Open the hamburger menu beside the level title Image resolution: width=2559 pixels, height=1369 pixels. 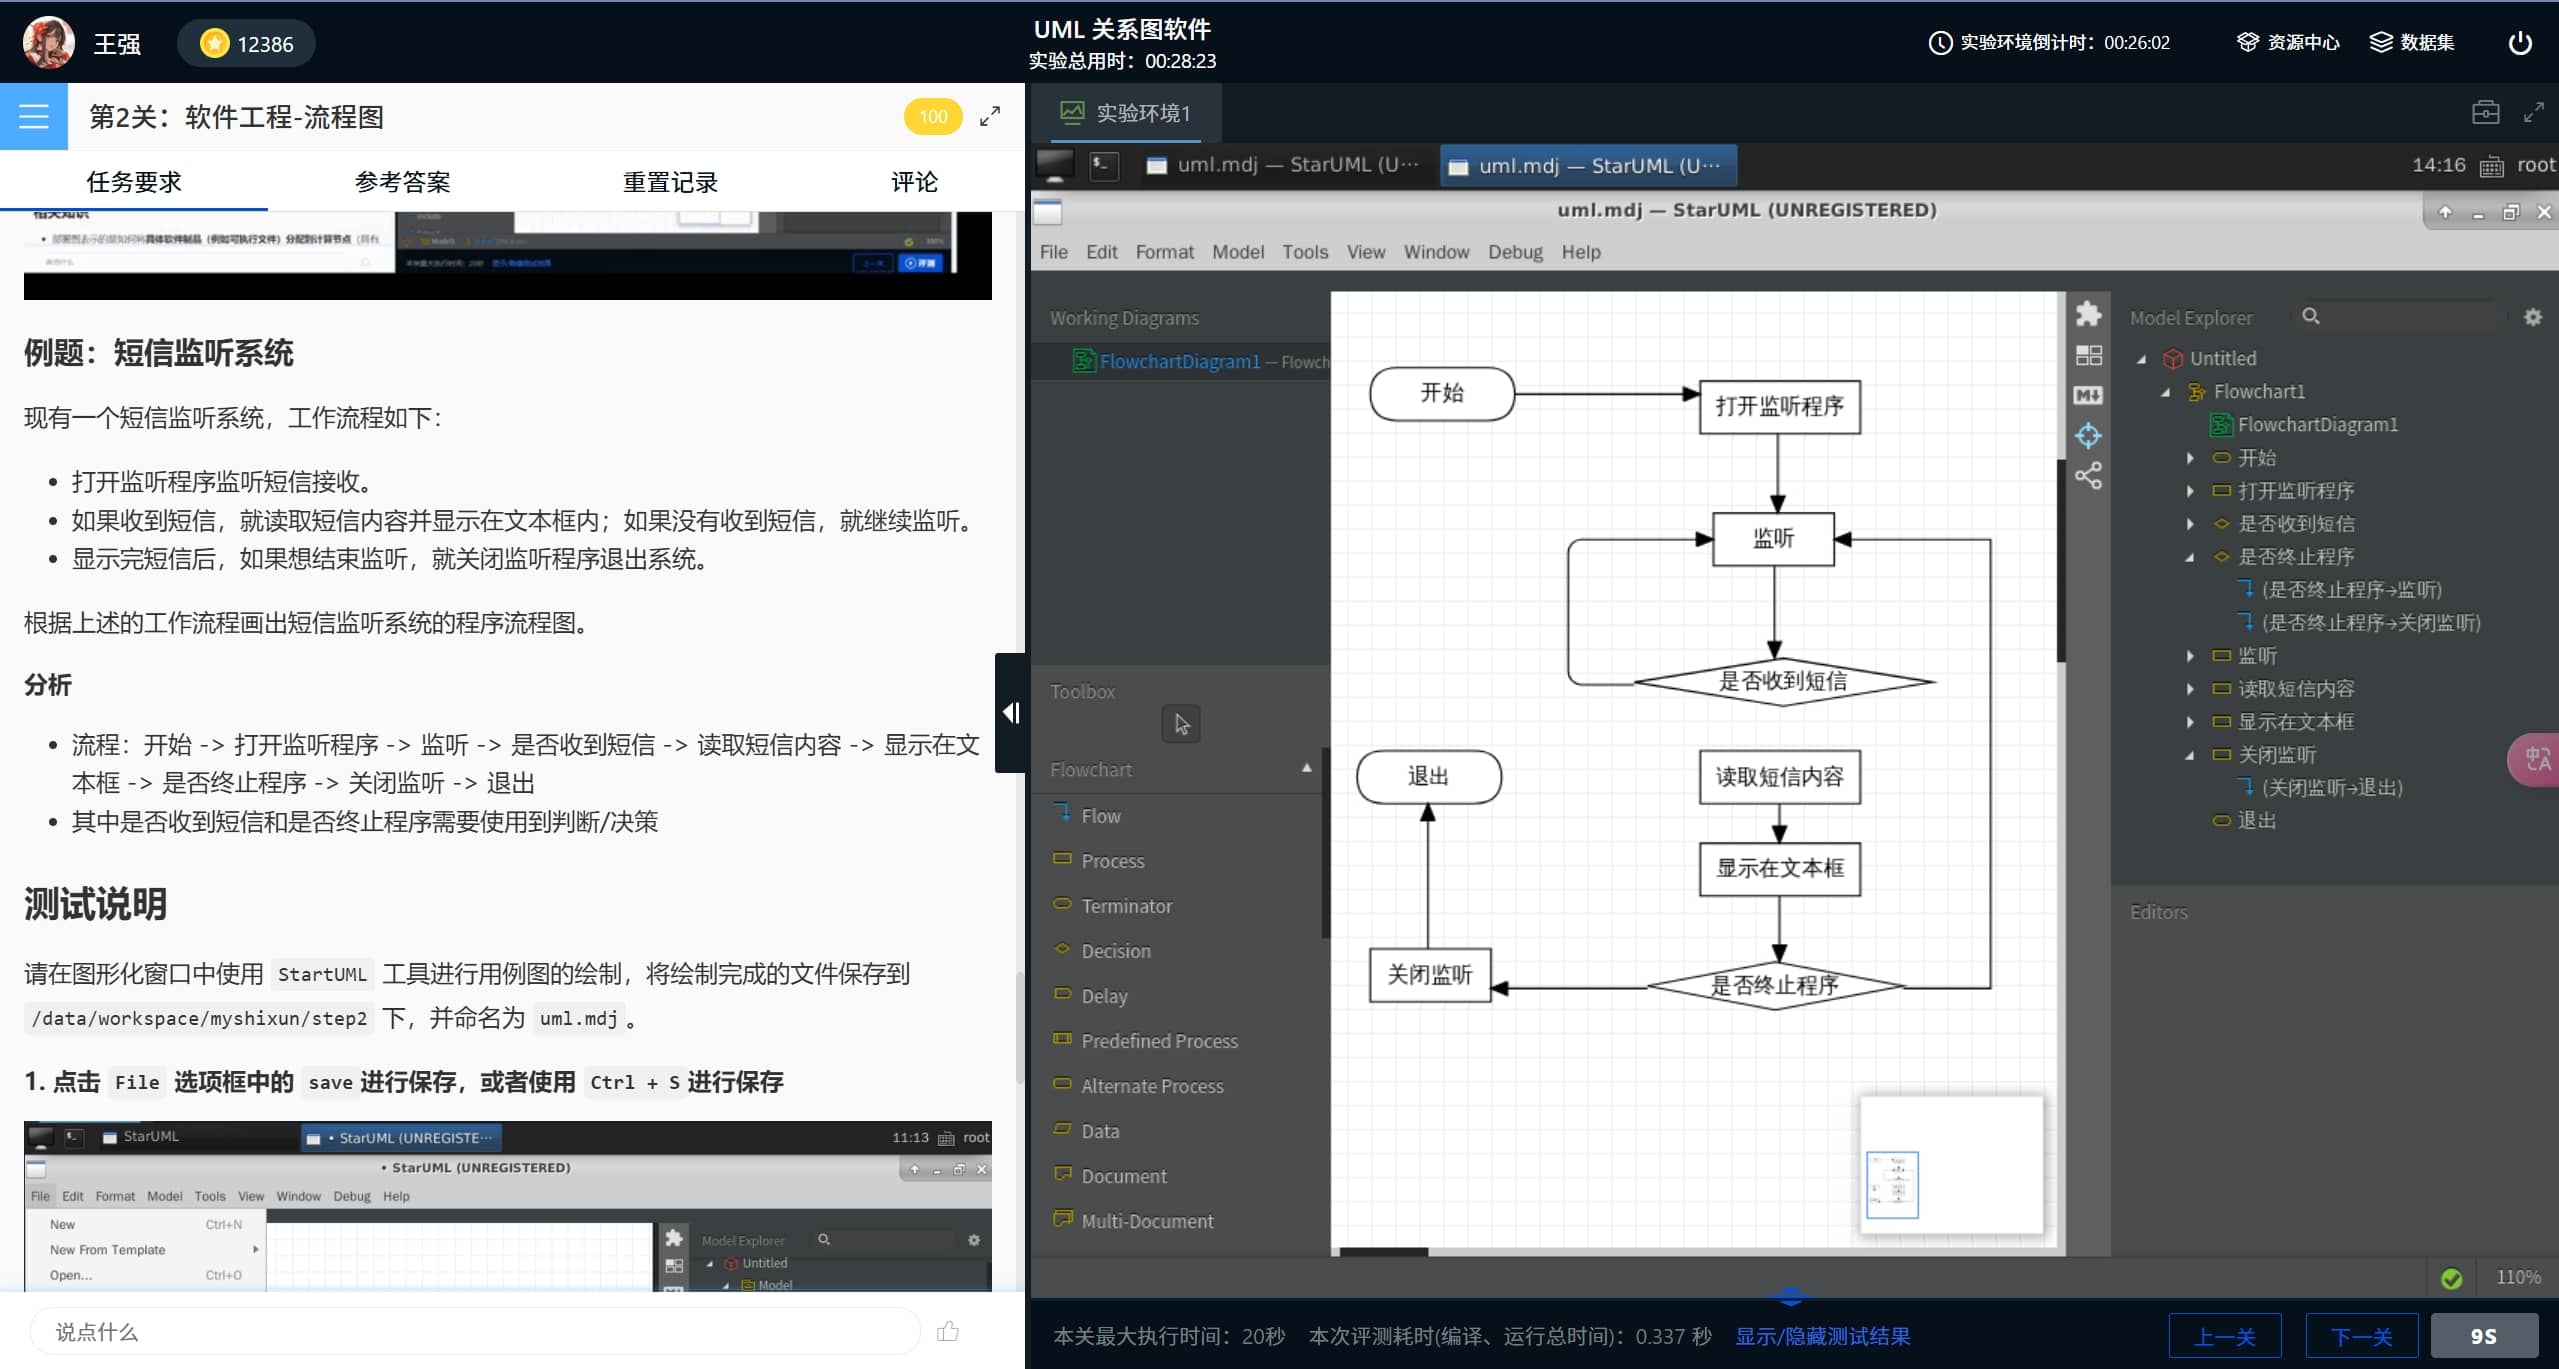click(x=34, y=117)
